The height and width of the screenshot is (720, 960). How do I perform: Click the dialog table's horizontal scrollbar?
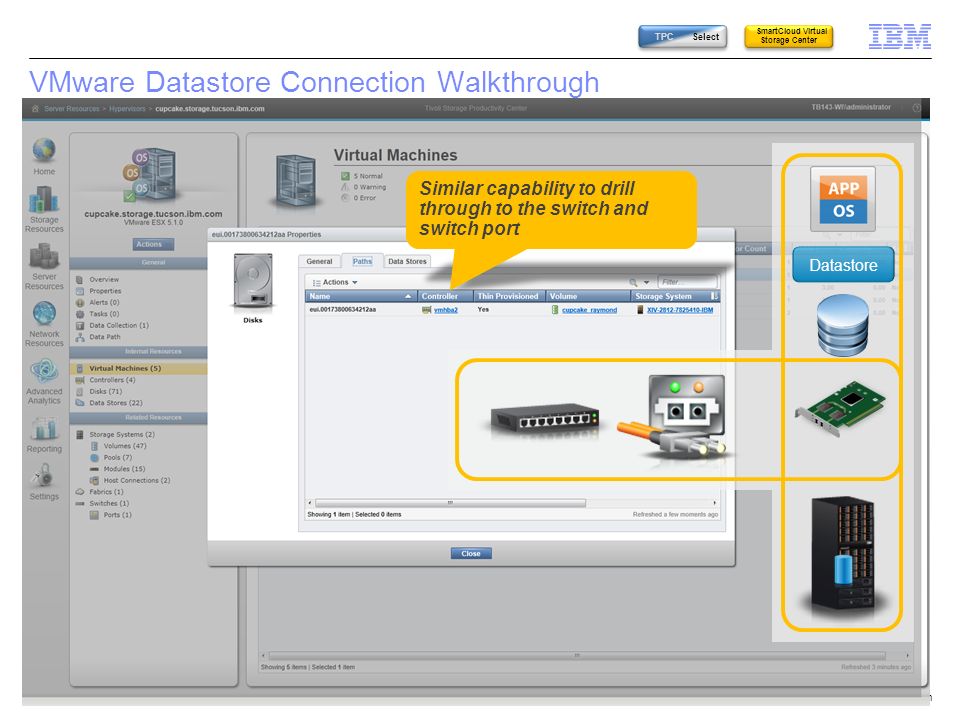(450, 503)
